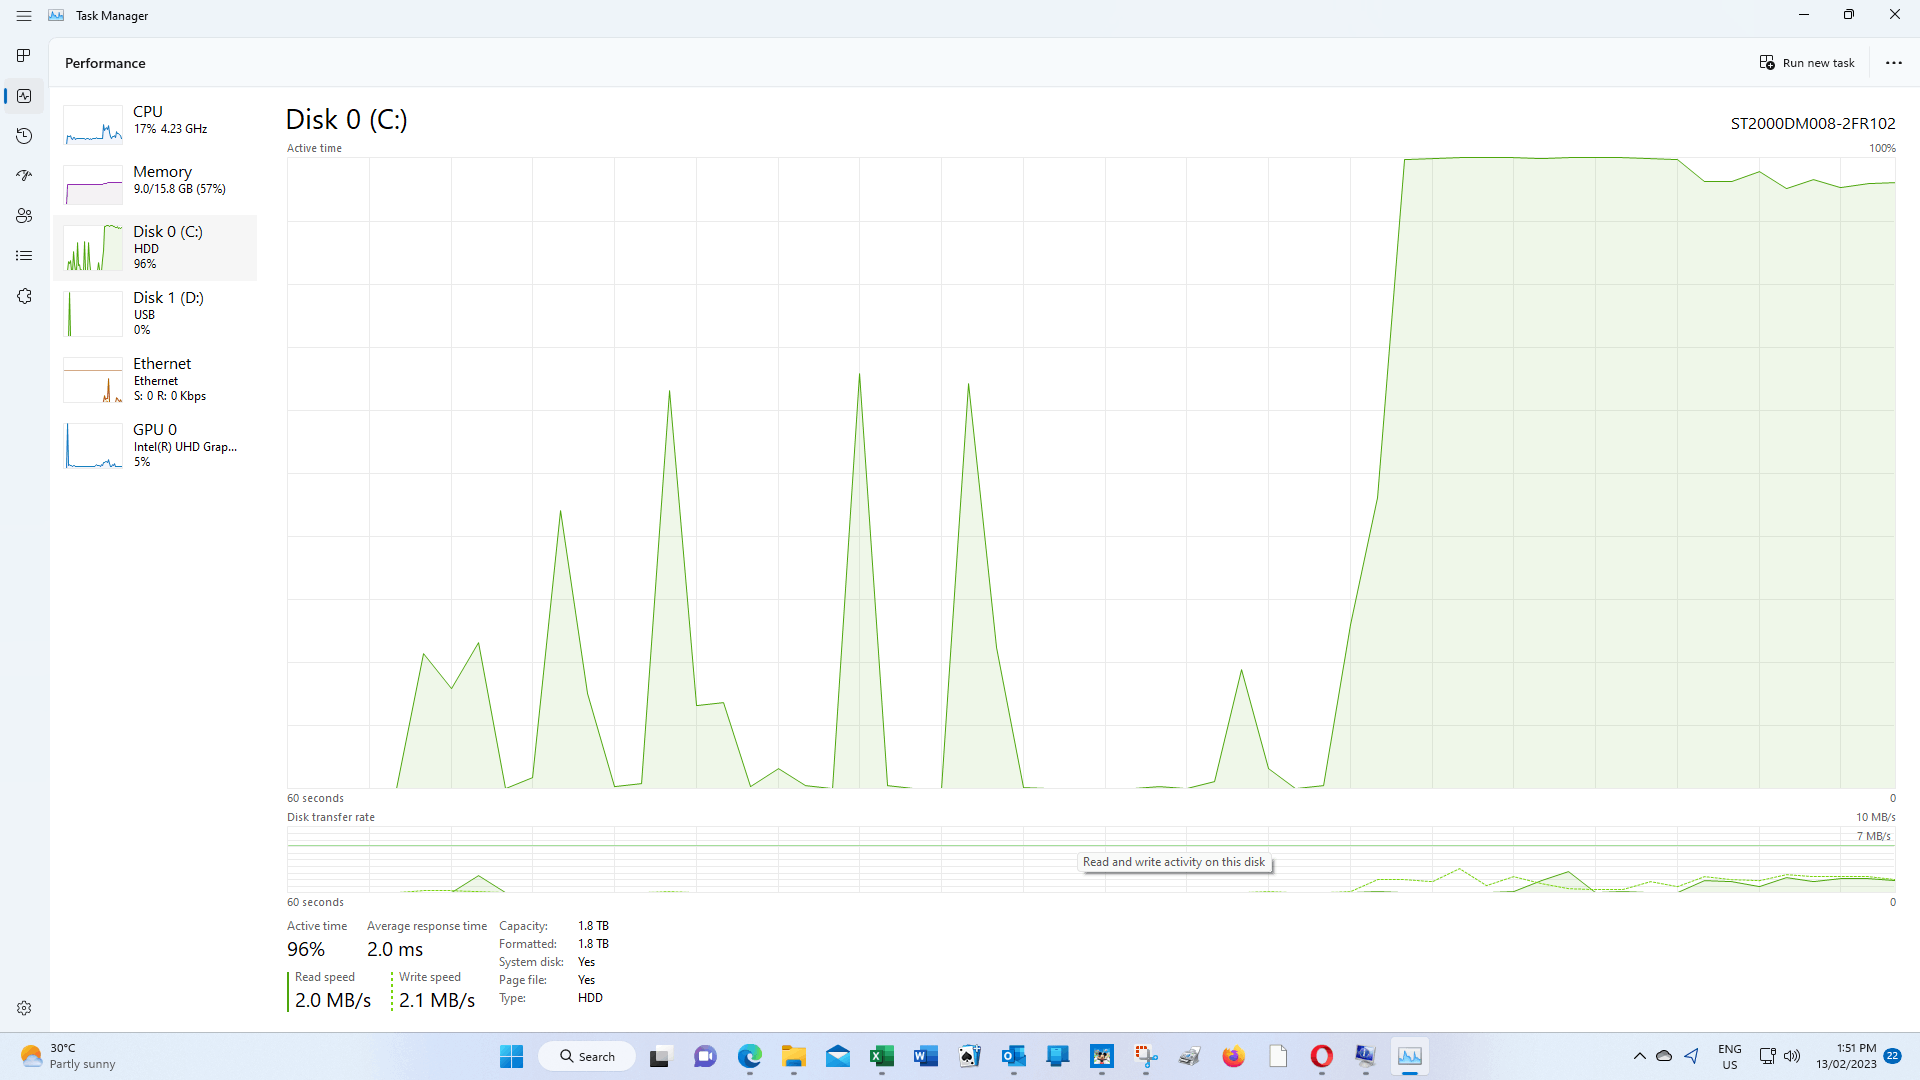Screen dimensions: 1920x1080
Task: Select GPU 0 performance item
Action: (155, 445)
